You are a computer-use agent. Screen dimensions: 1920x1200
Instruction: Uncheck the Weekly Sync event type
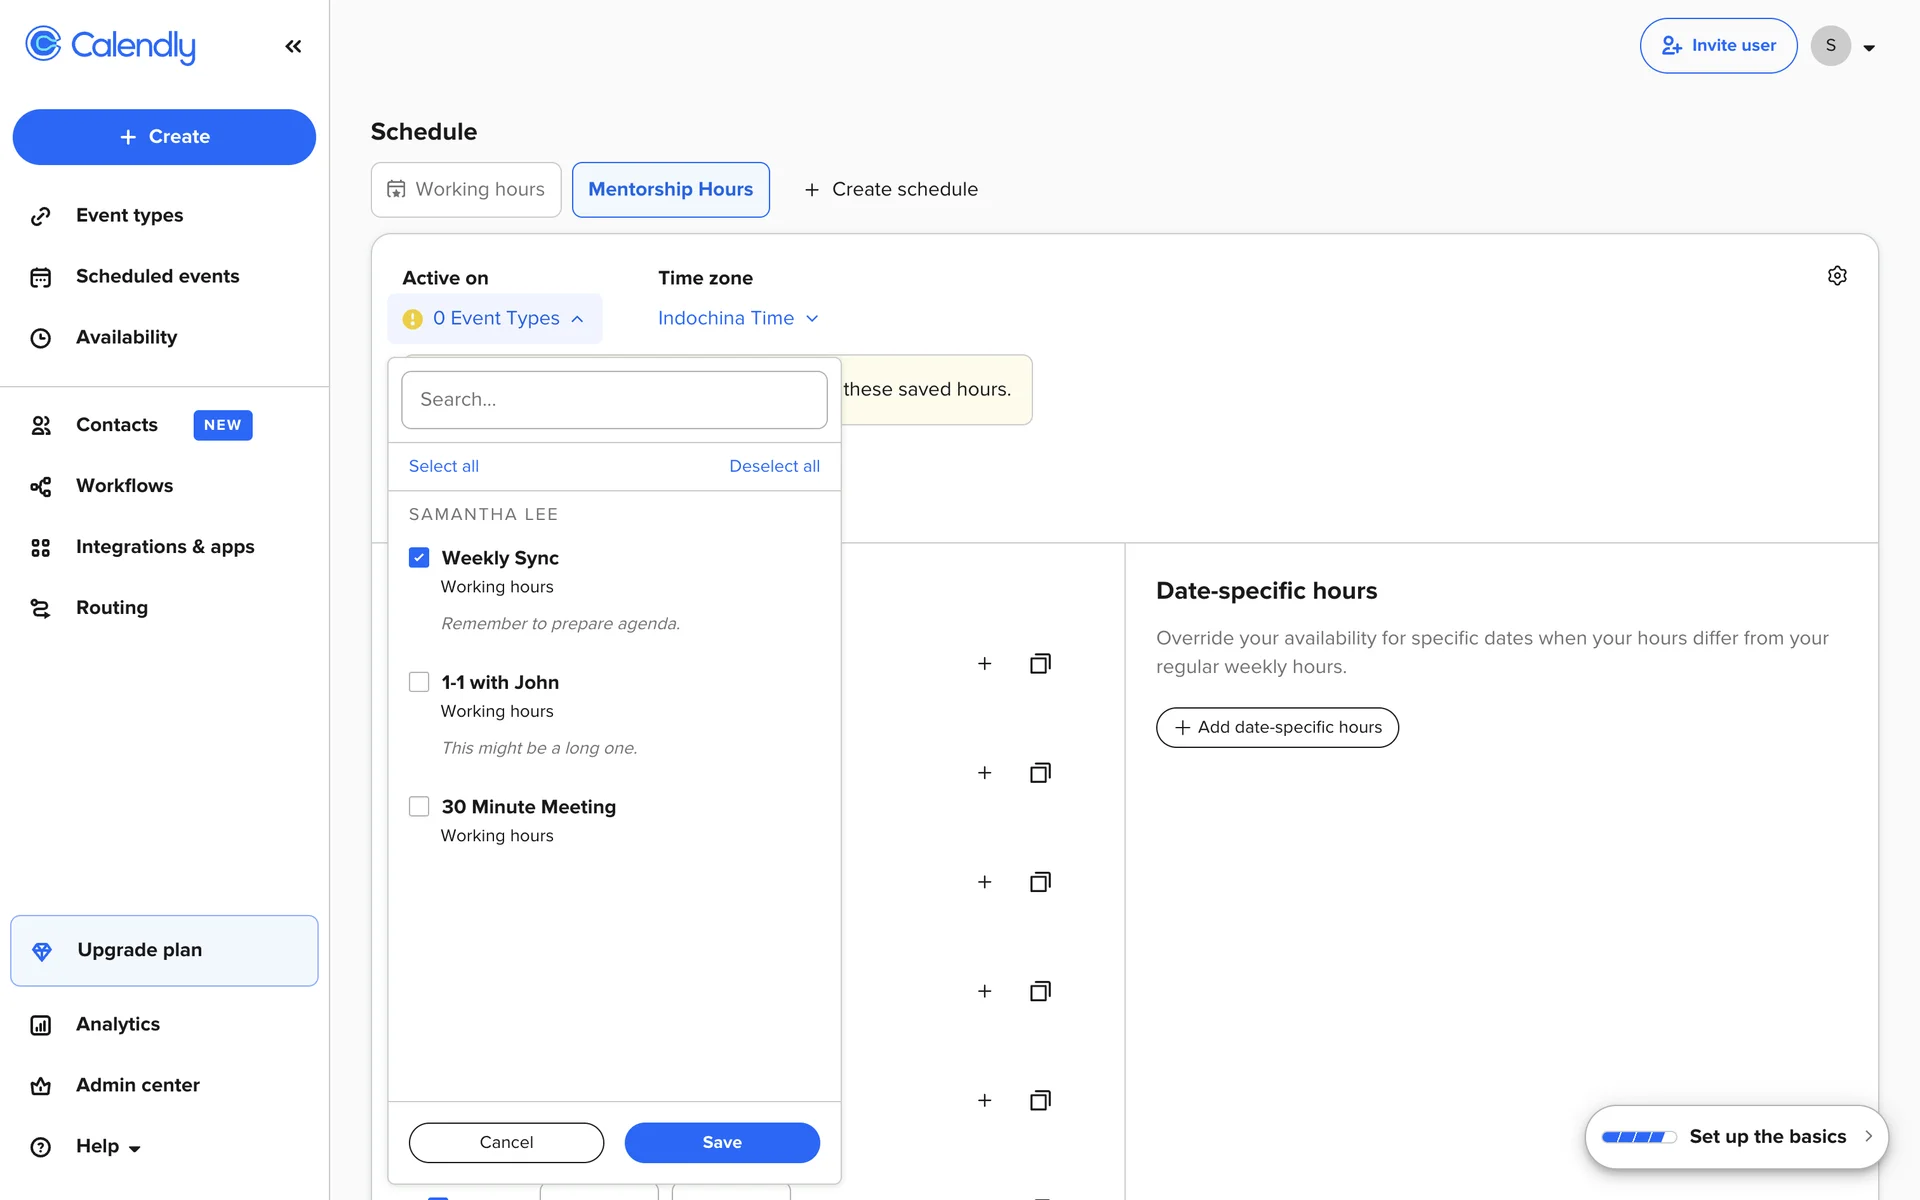click(419, 558)
